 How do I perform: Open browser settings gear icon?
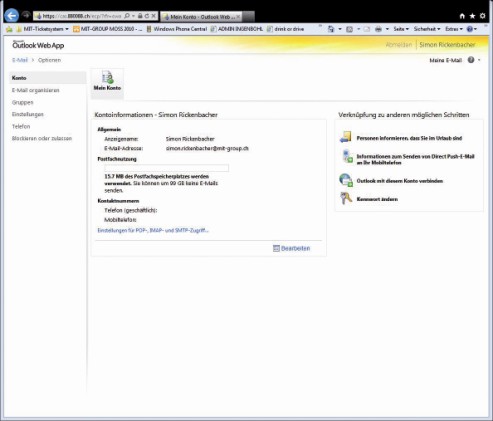[482, 16]
